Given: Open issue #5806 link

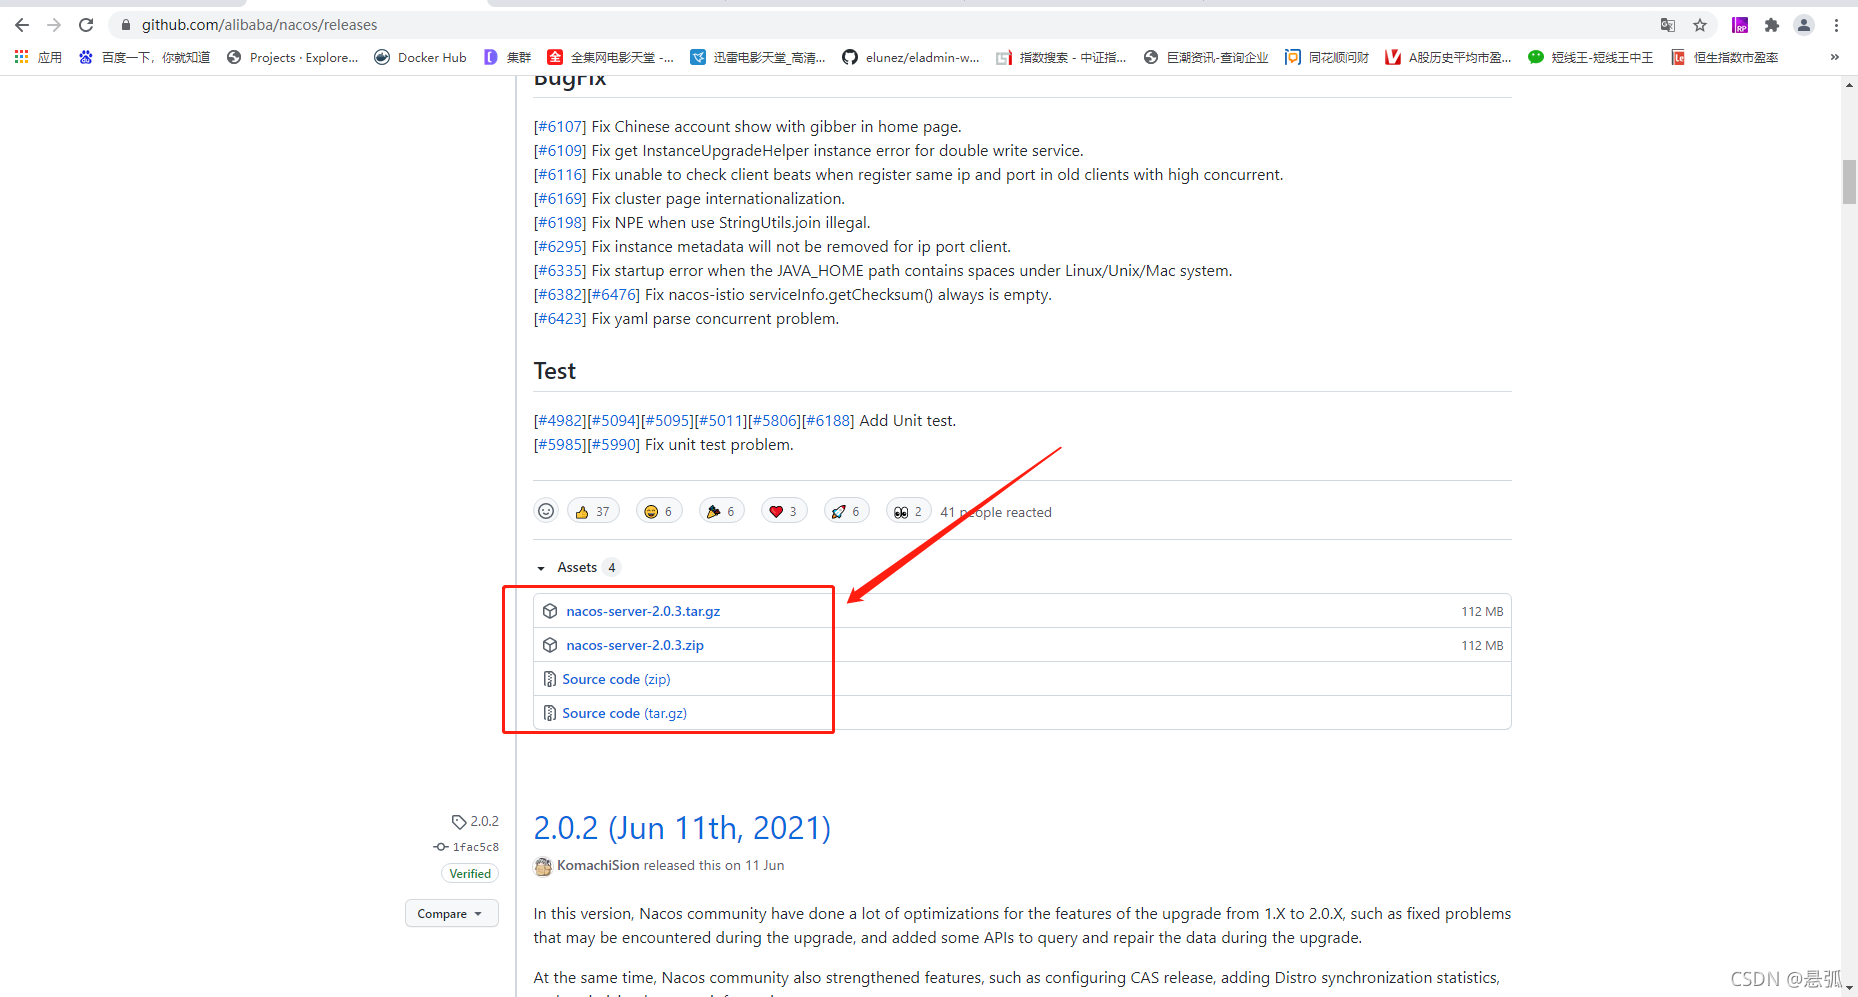Looking at the screenshot, I should pyautogui.click(x=775, y=421).
